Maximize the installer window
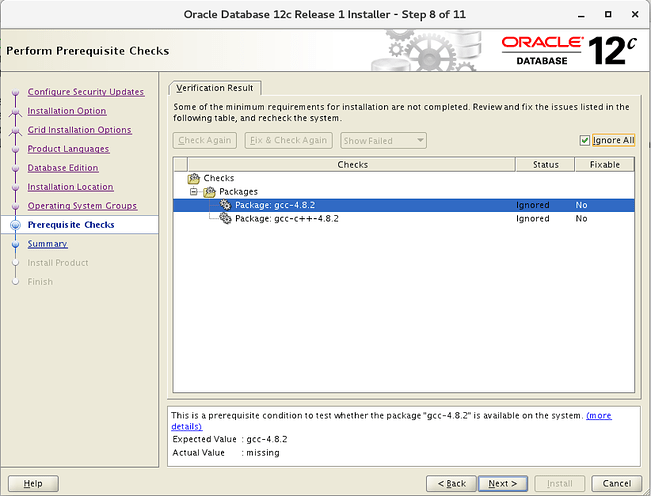The width and height of the screenshot is (651, 496). click(x=608, y=14)
